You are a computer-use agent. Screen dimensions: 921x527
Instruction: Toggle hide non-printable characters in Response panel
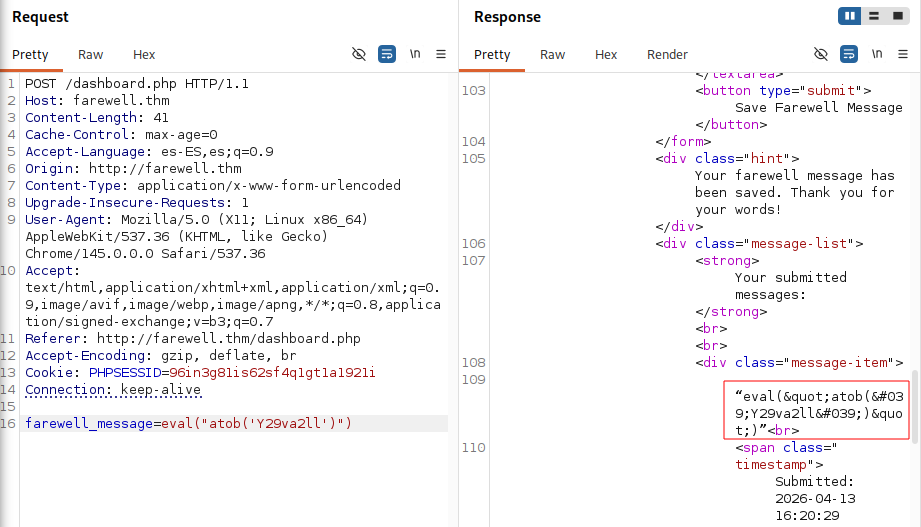821,54
